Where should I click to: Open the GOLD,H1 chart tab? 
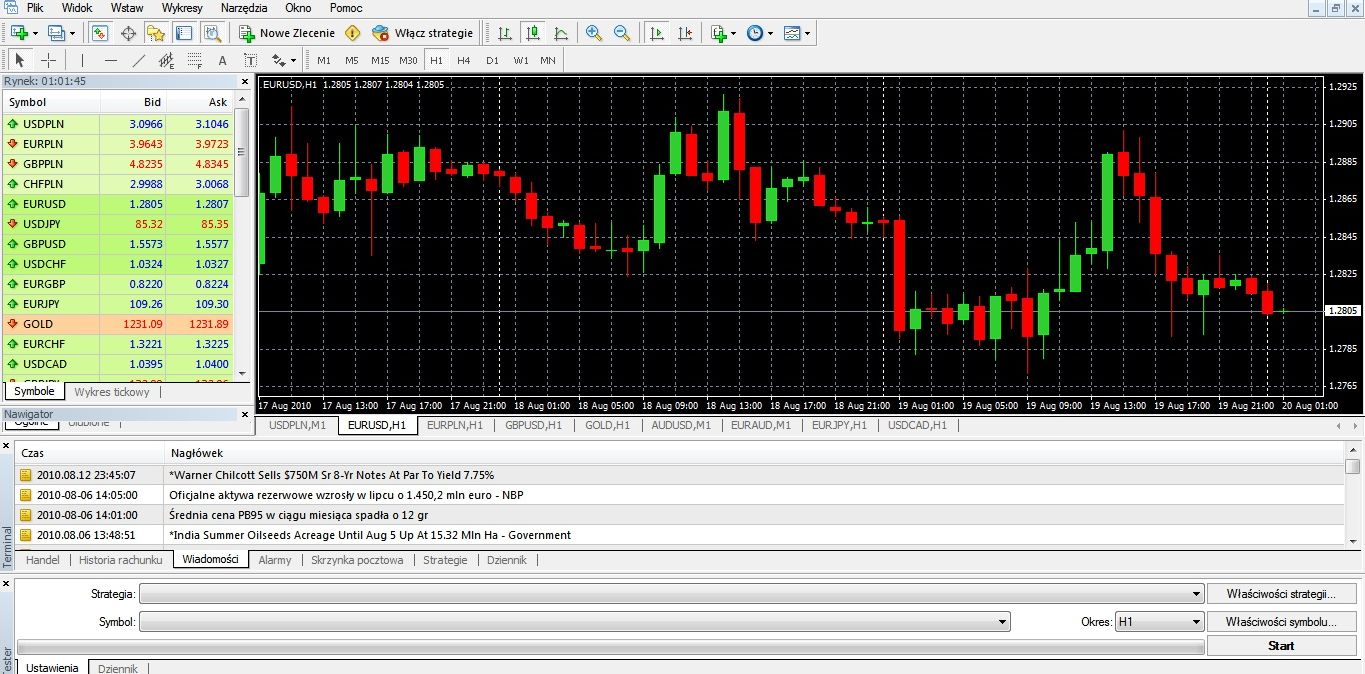pos(607,425)
